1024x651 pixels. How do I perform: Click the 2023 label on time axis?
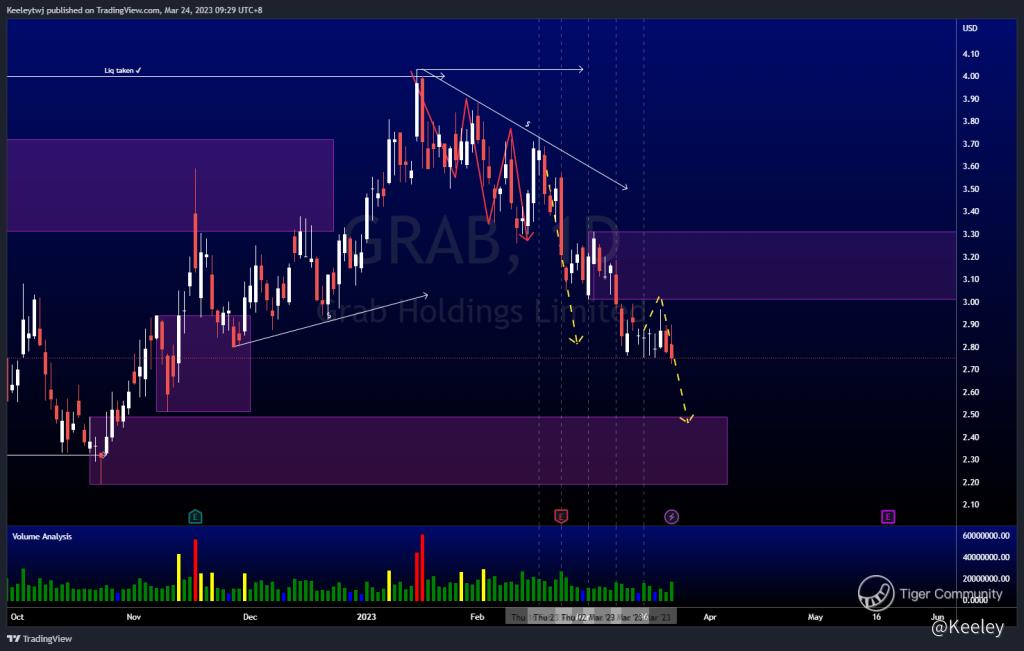366,617
